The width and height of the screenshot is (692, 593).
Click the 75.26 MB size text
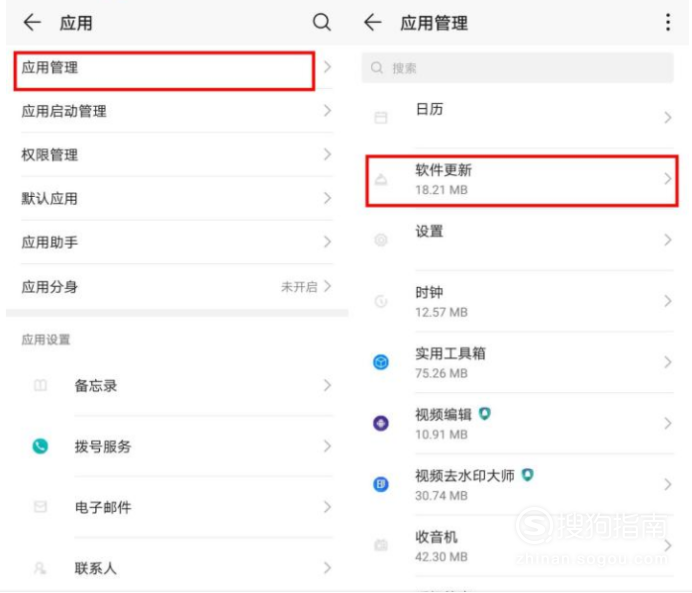(x=441, y=373)
